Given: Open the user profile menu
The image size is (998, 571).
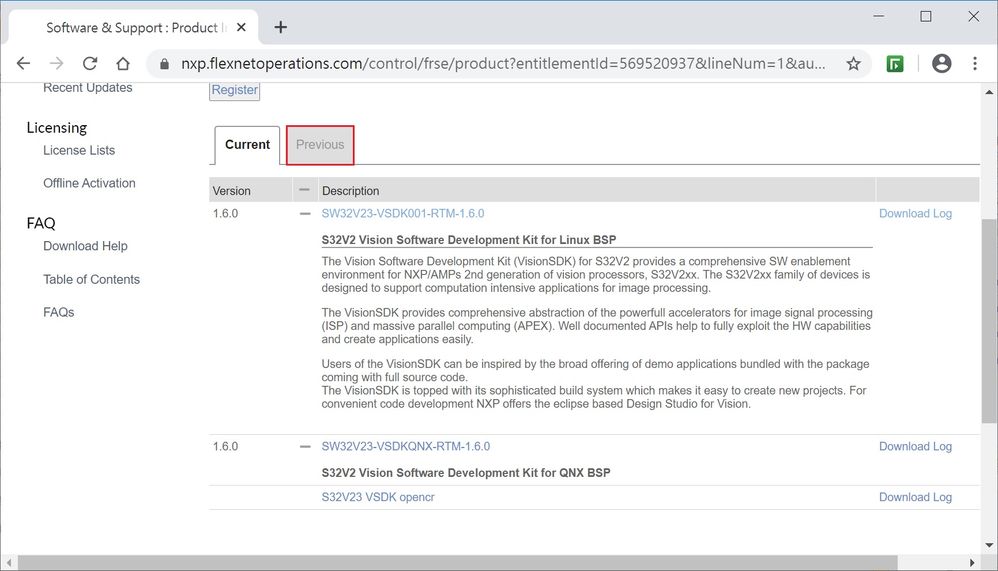Looking at the screenshot, I should pos(941,63).
